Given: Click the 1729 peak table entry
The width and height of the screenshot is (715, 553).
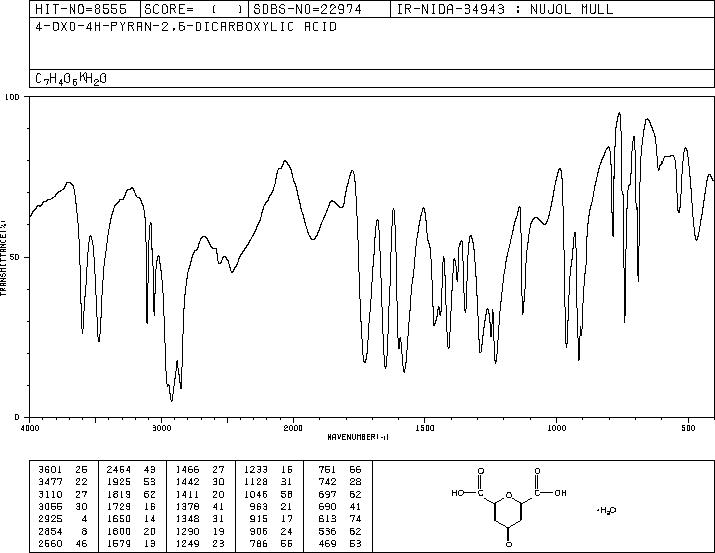Looking at the screenshot, I should [131, 506].
